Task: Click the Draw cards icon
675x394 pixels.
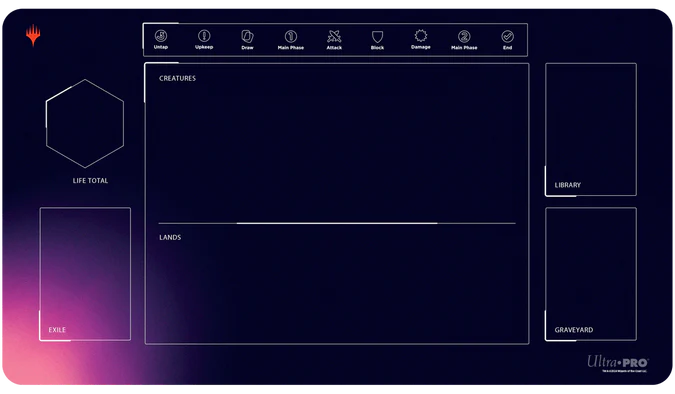Action: [x=247, y=36]
